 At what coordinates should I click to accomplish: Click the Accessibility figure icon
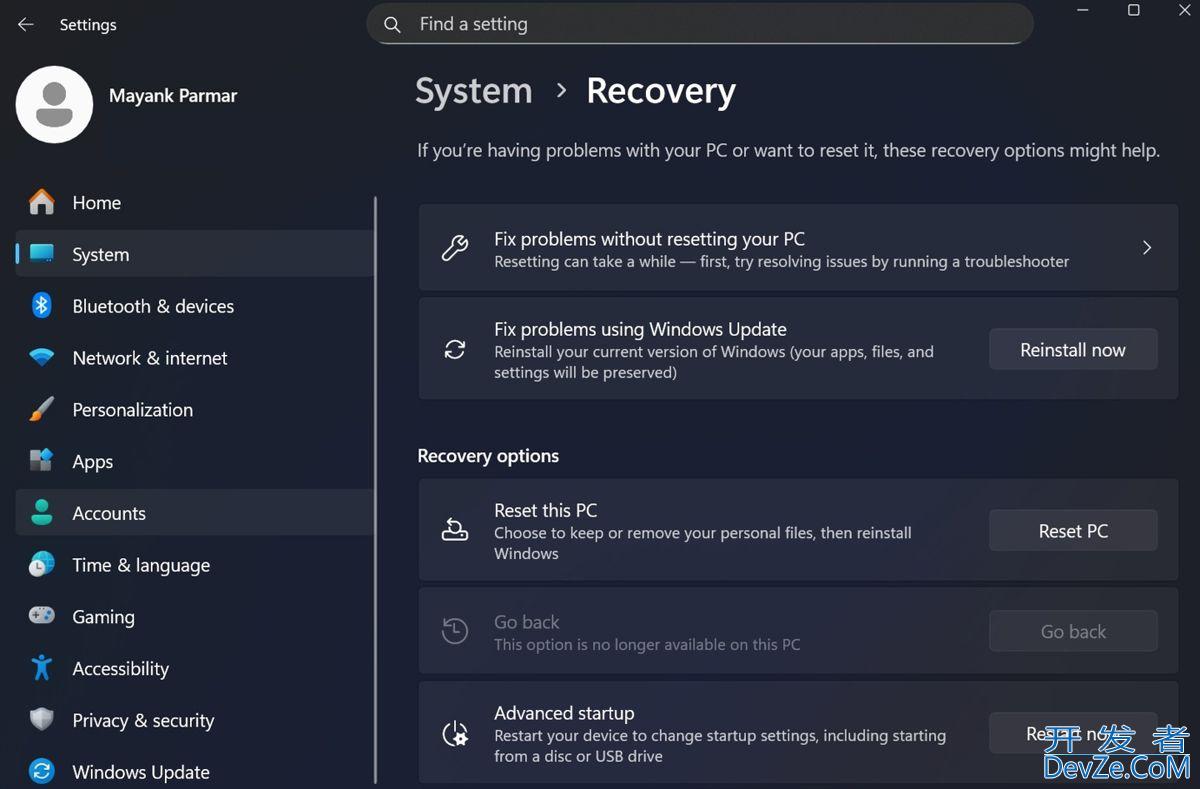coord(42,668)
